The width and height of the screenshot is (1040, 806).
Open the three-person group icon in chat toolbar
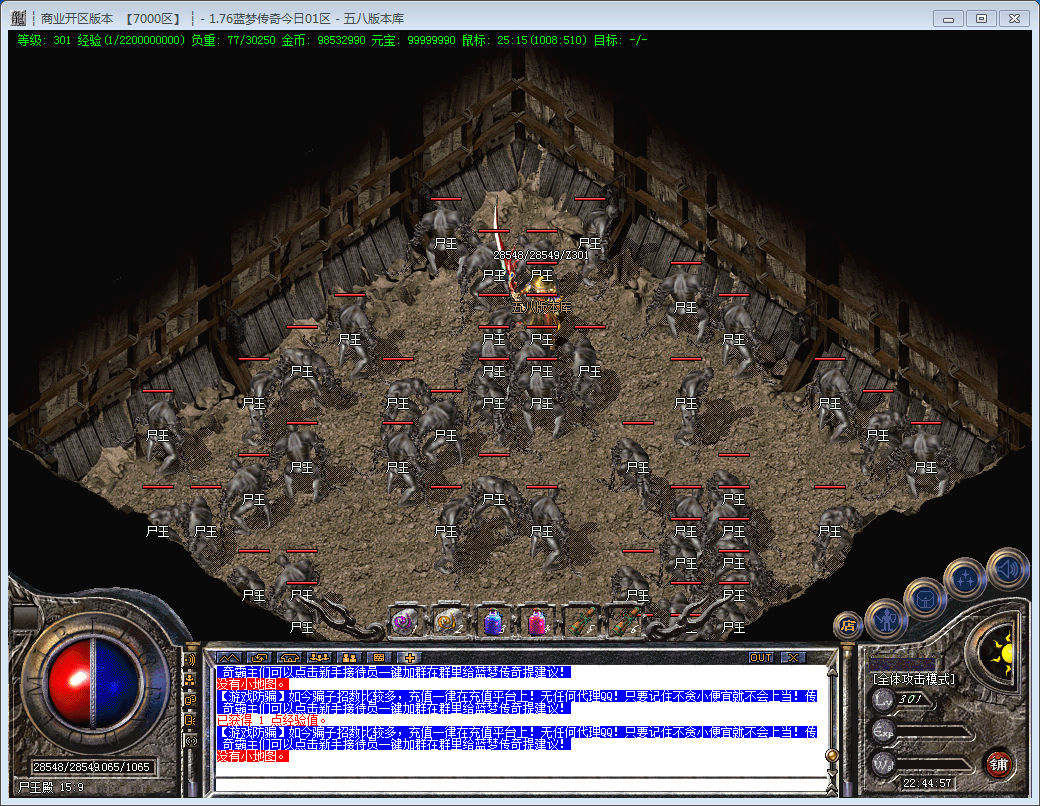tap(319, 657)
